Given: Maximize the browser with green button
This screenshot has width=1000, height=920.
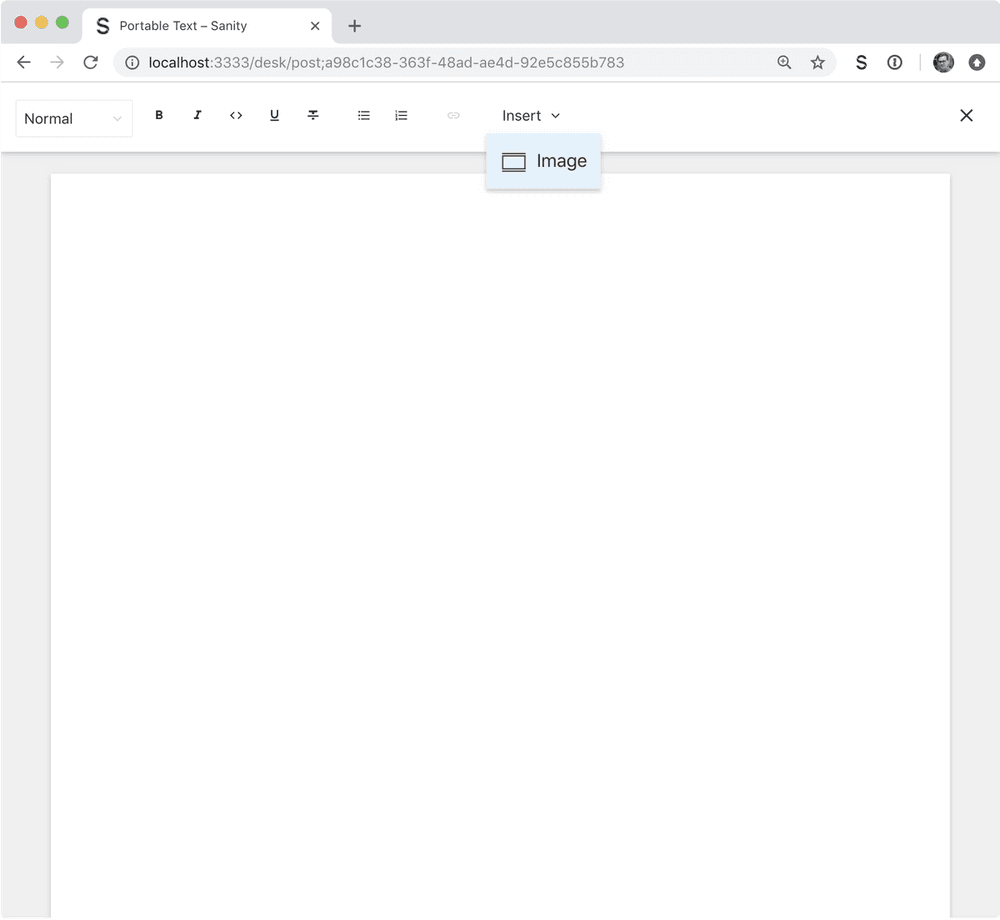Looking at the screenshot, I should [62, 22].
